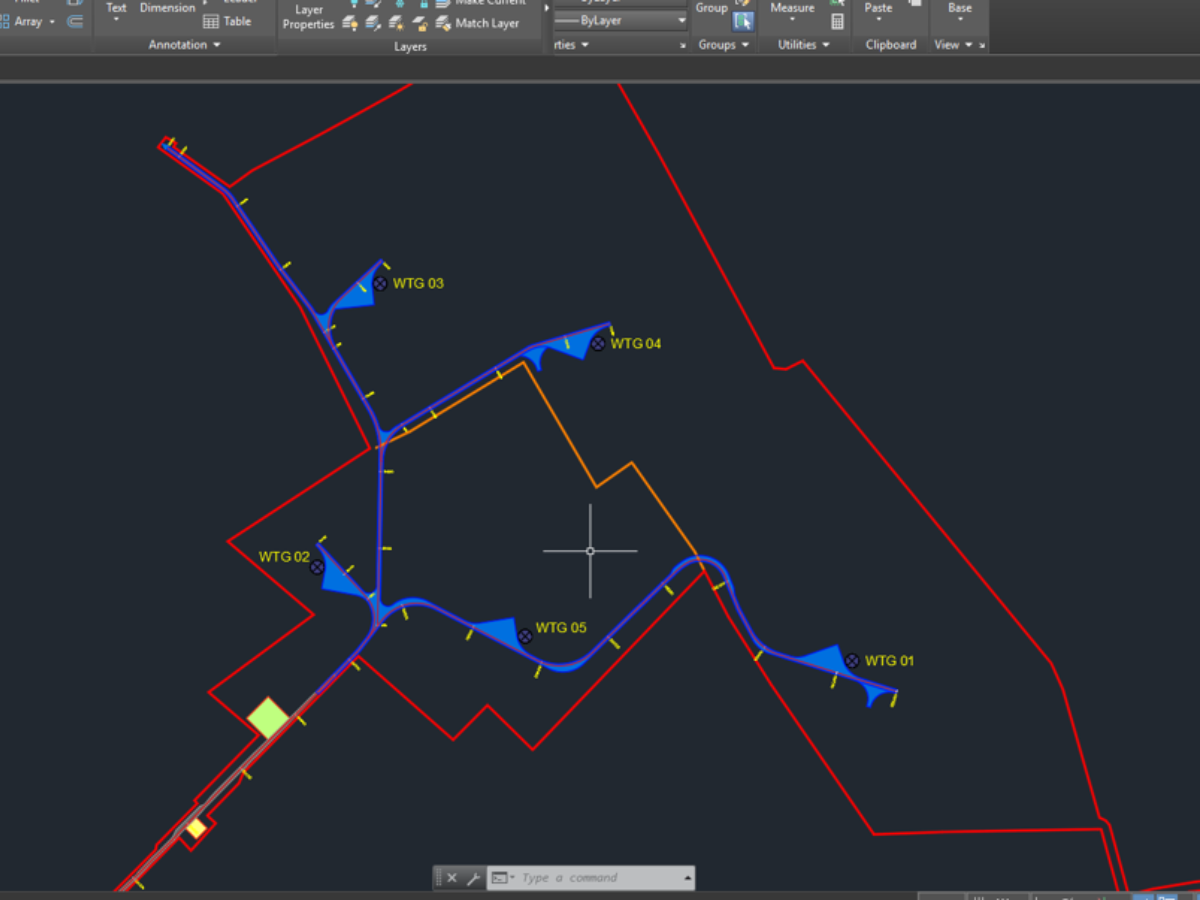The width and height of the screenshot is (1200, 900).
Task: Click the Match Layer icon
Action: coord(444,23)
